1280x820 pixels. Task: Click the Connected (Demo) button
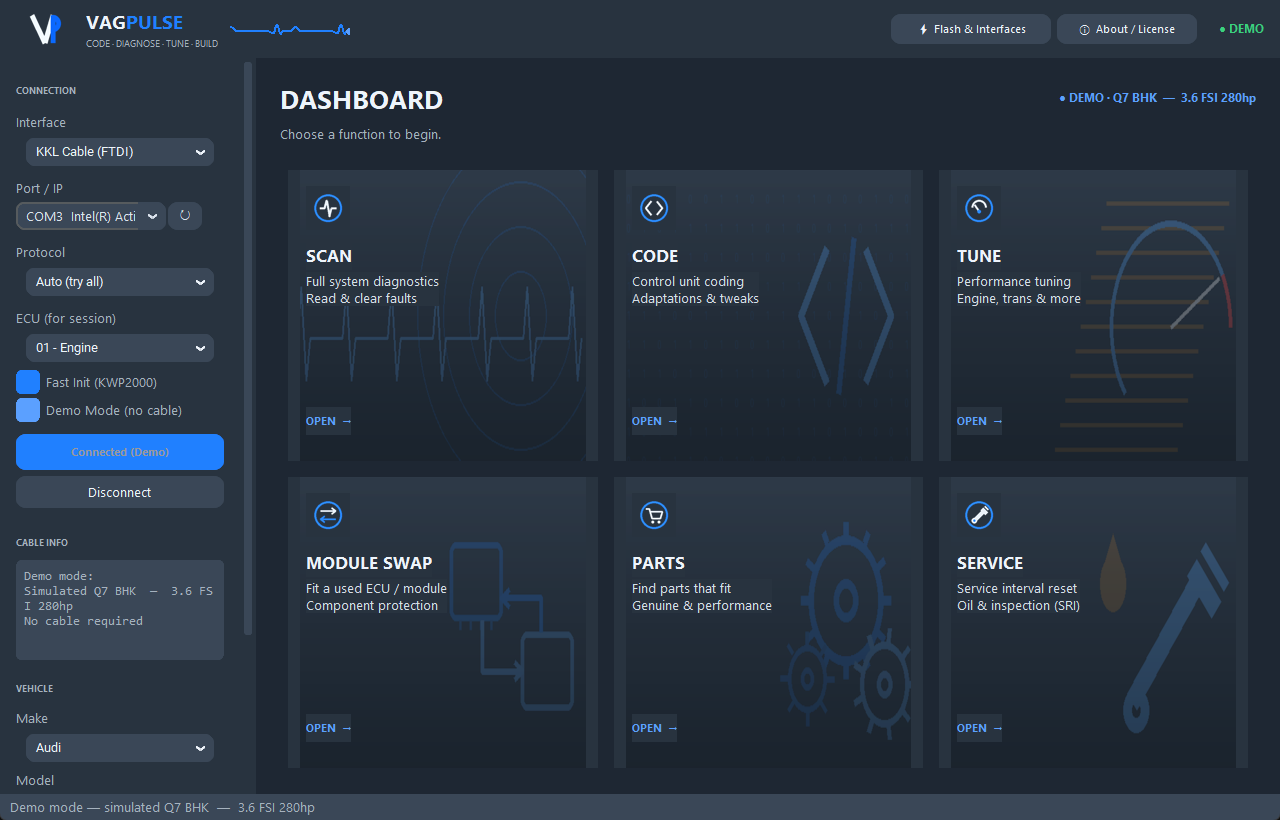pyautogui.click(x=120, y=452)
